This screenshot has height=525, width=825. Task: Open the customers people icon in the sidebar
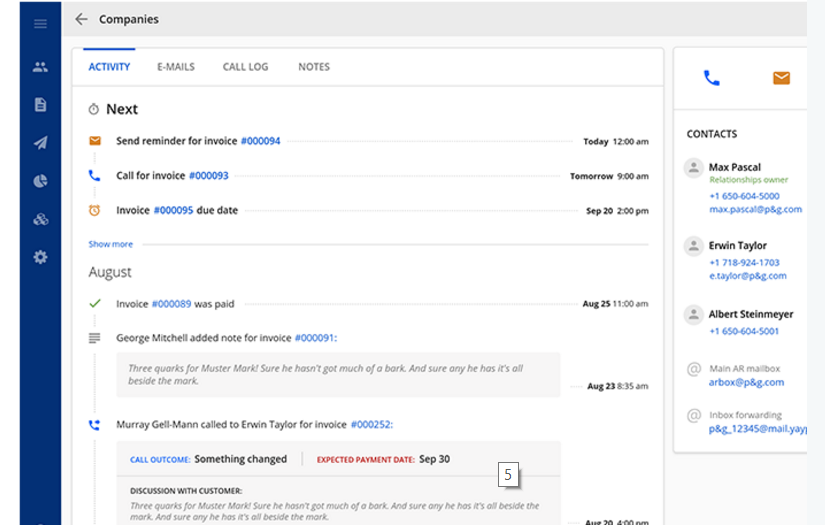point(41,67)
